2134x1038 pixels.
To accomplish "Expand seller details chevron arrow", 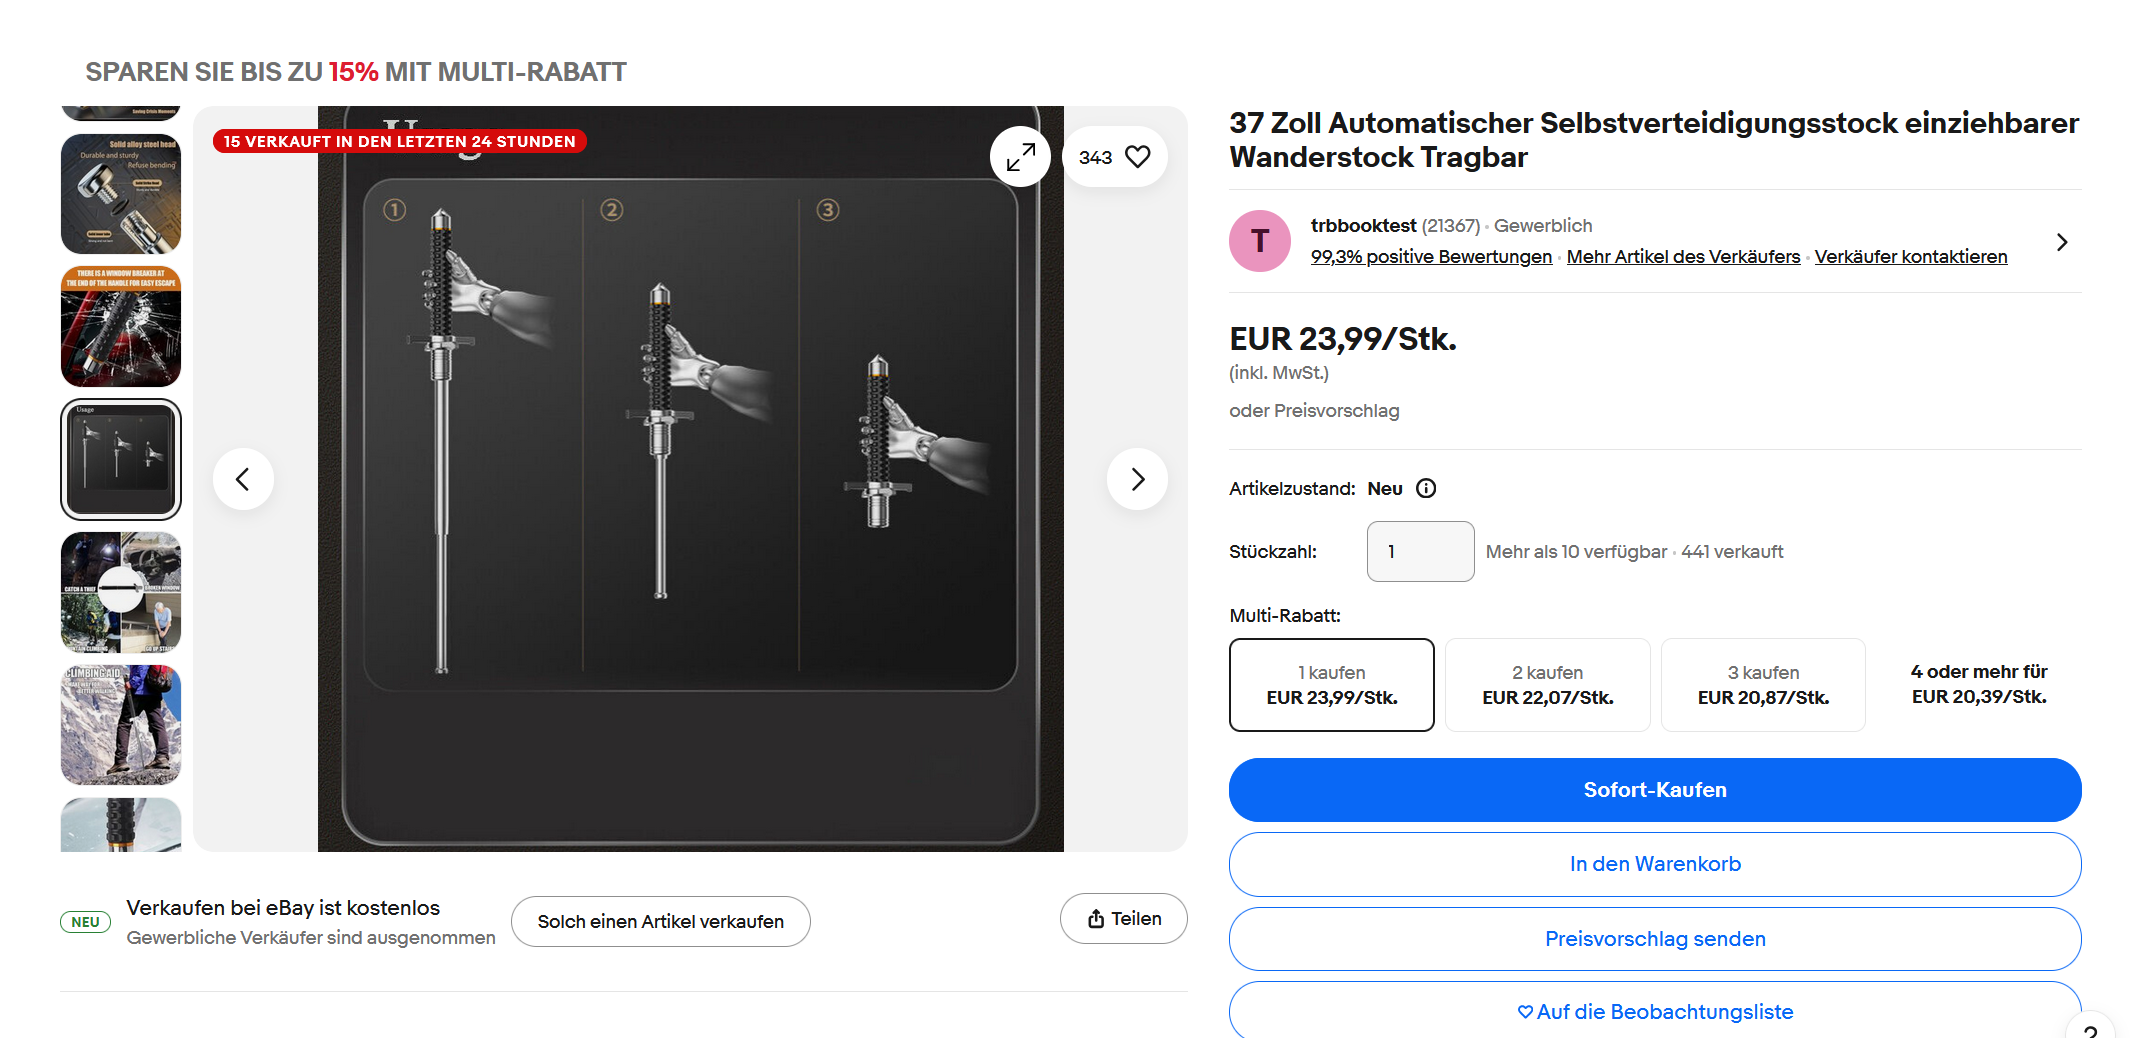I will (2062, 242).
